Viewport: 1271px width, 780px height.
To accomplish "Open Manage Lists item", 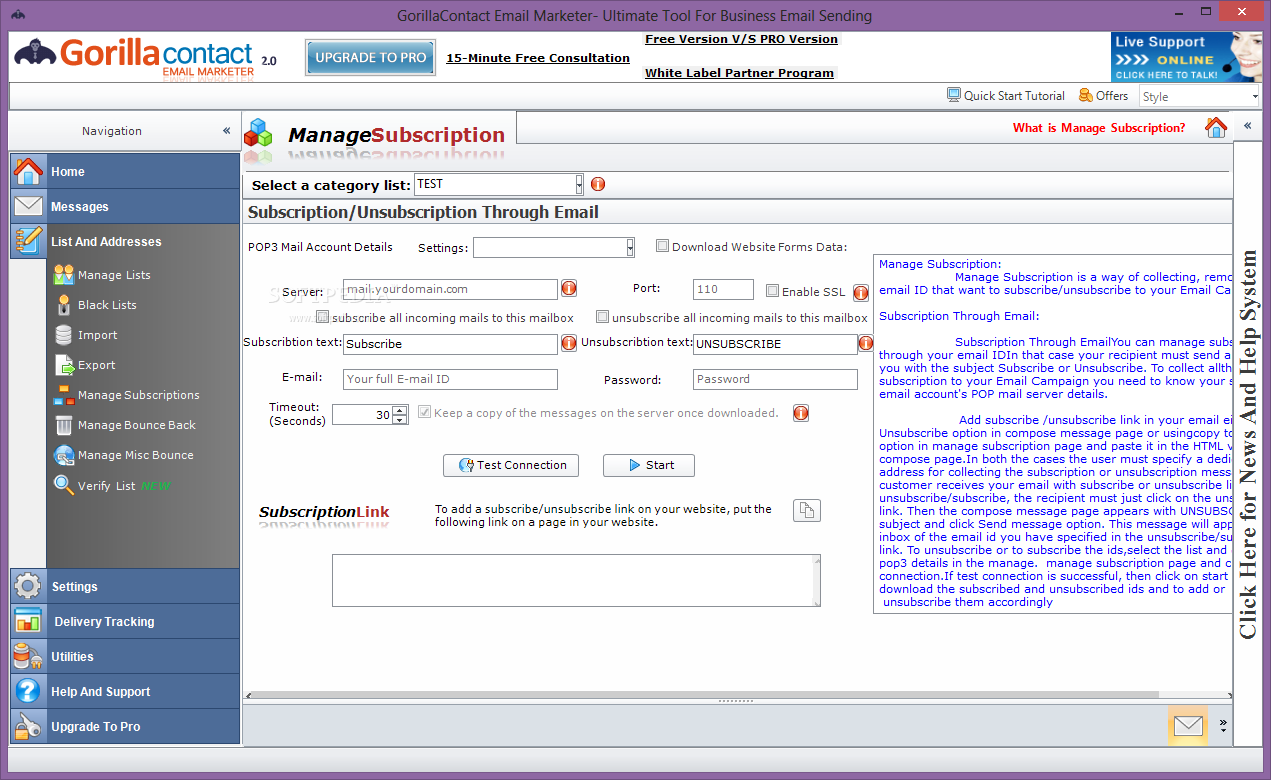I will pos(113,275).
